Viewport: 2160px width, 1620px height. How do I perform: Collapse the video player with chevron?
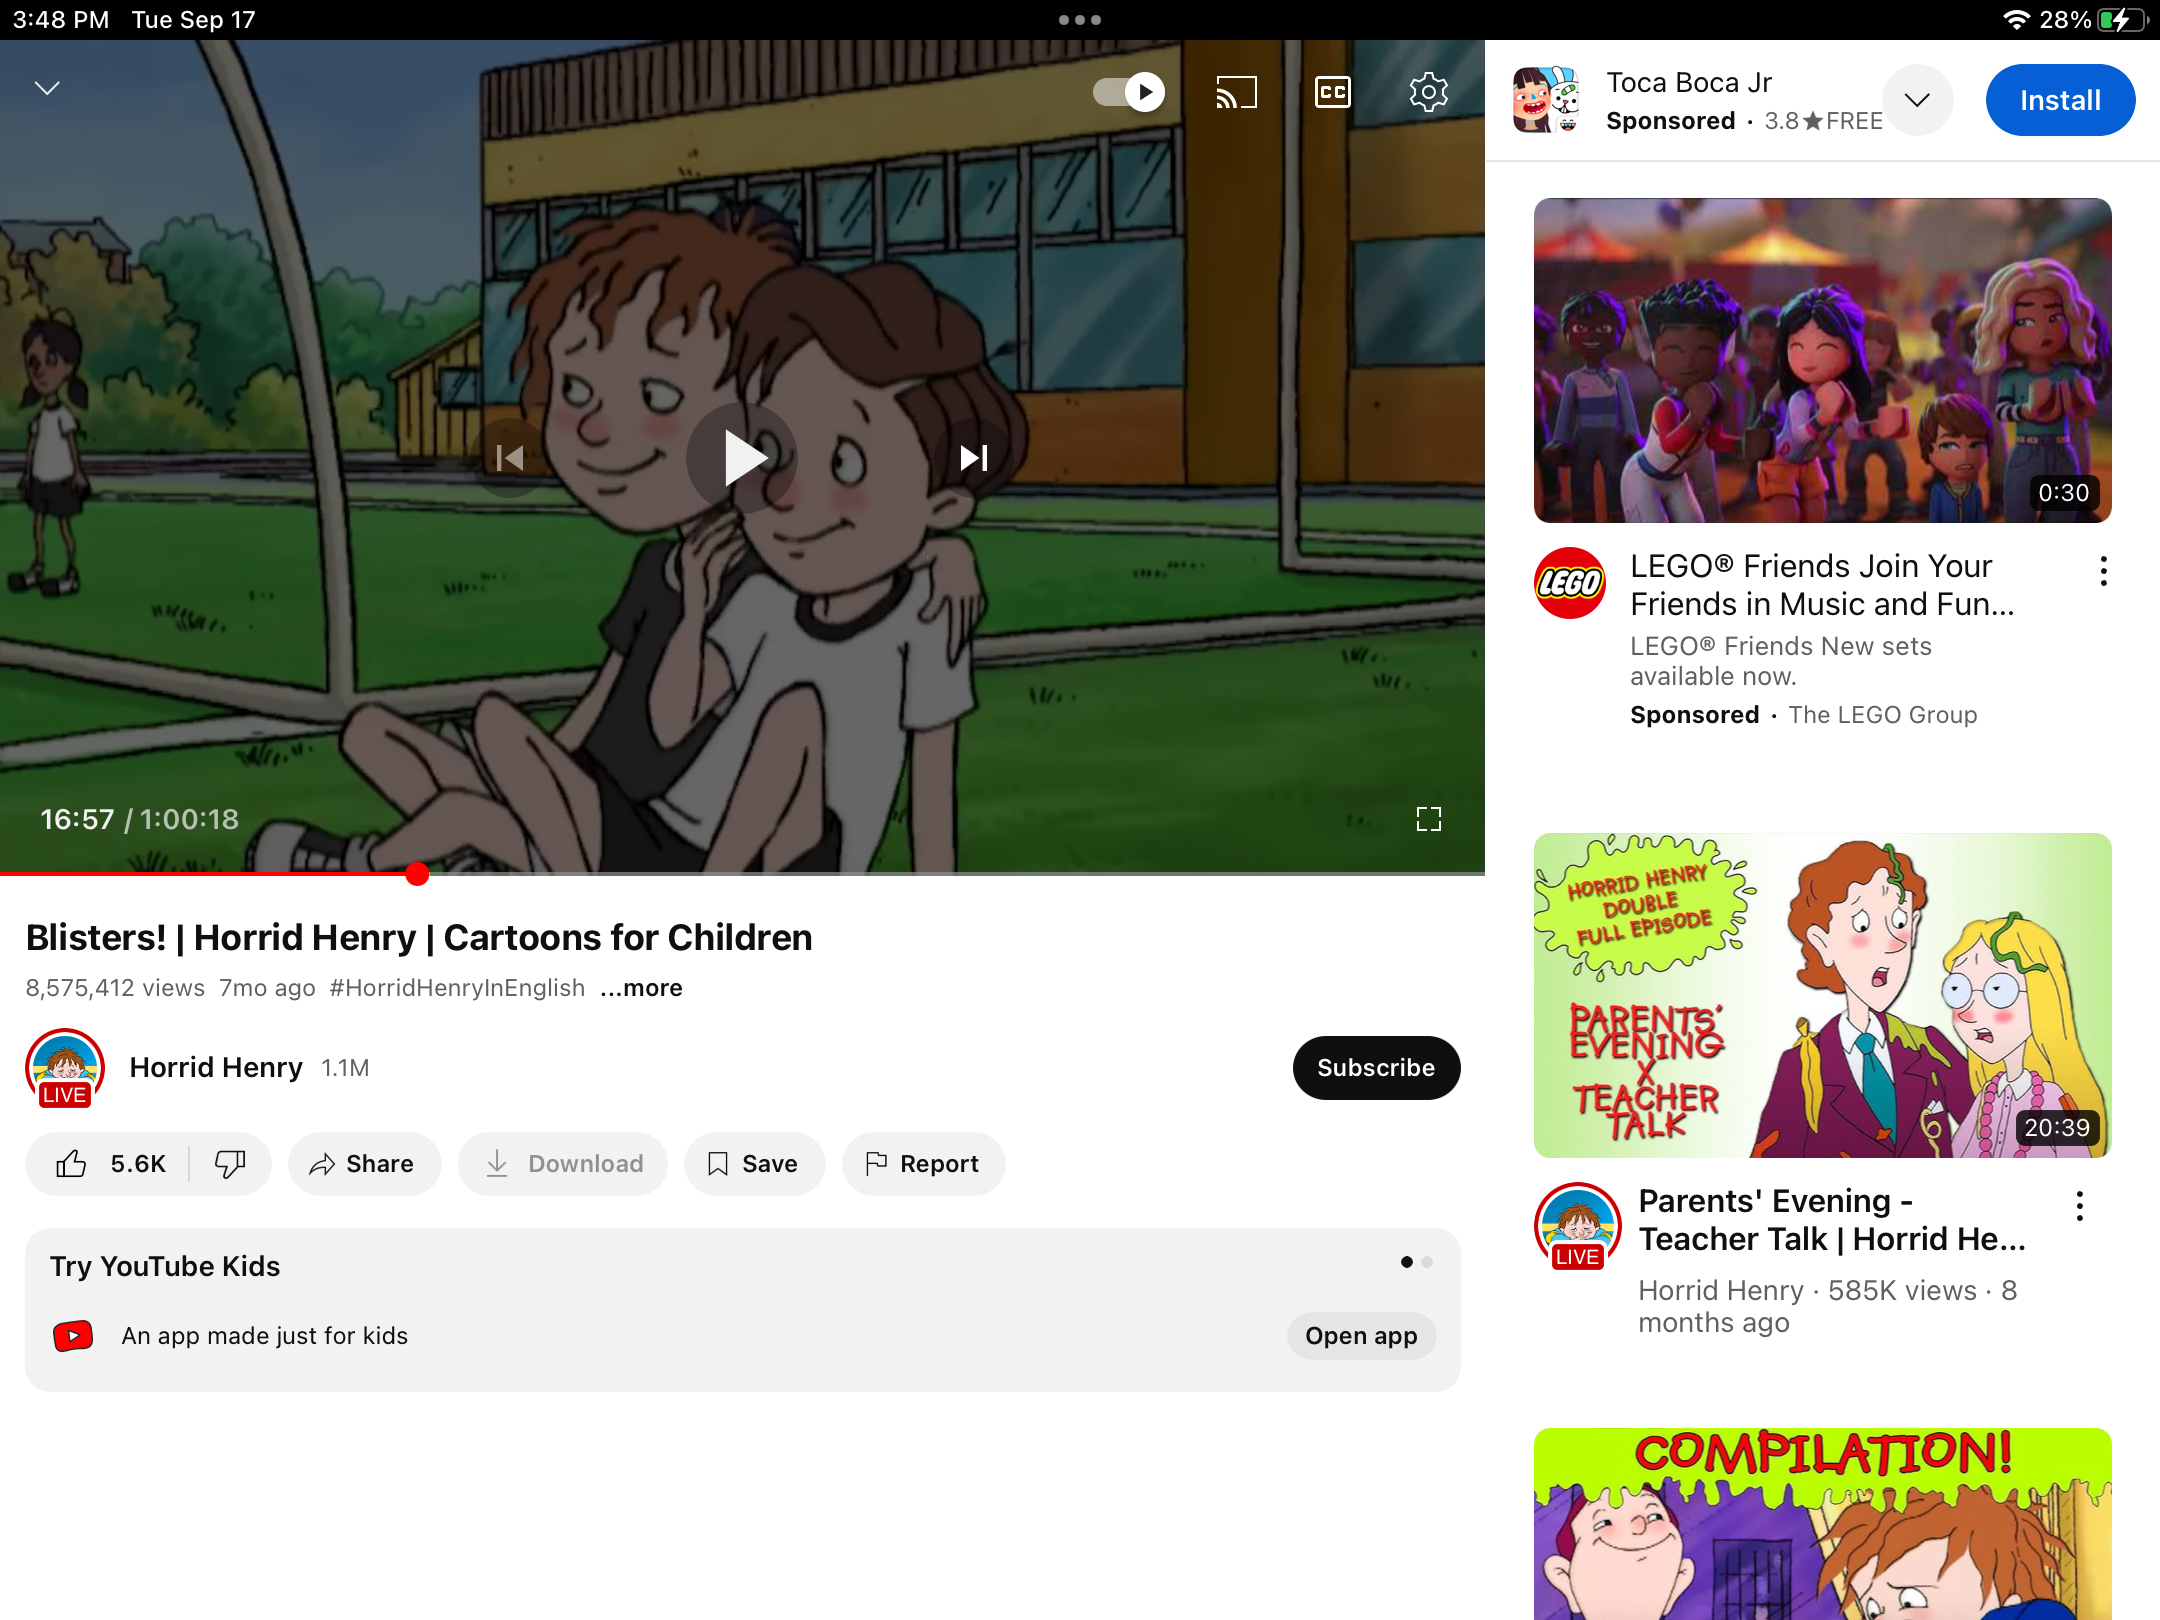click(47, 88)
